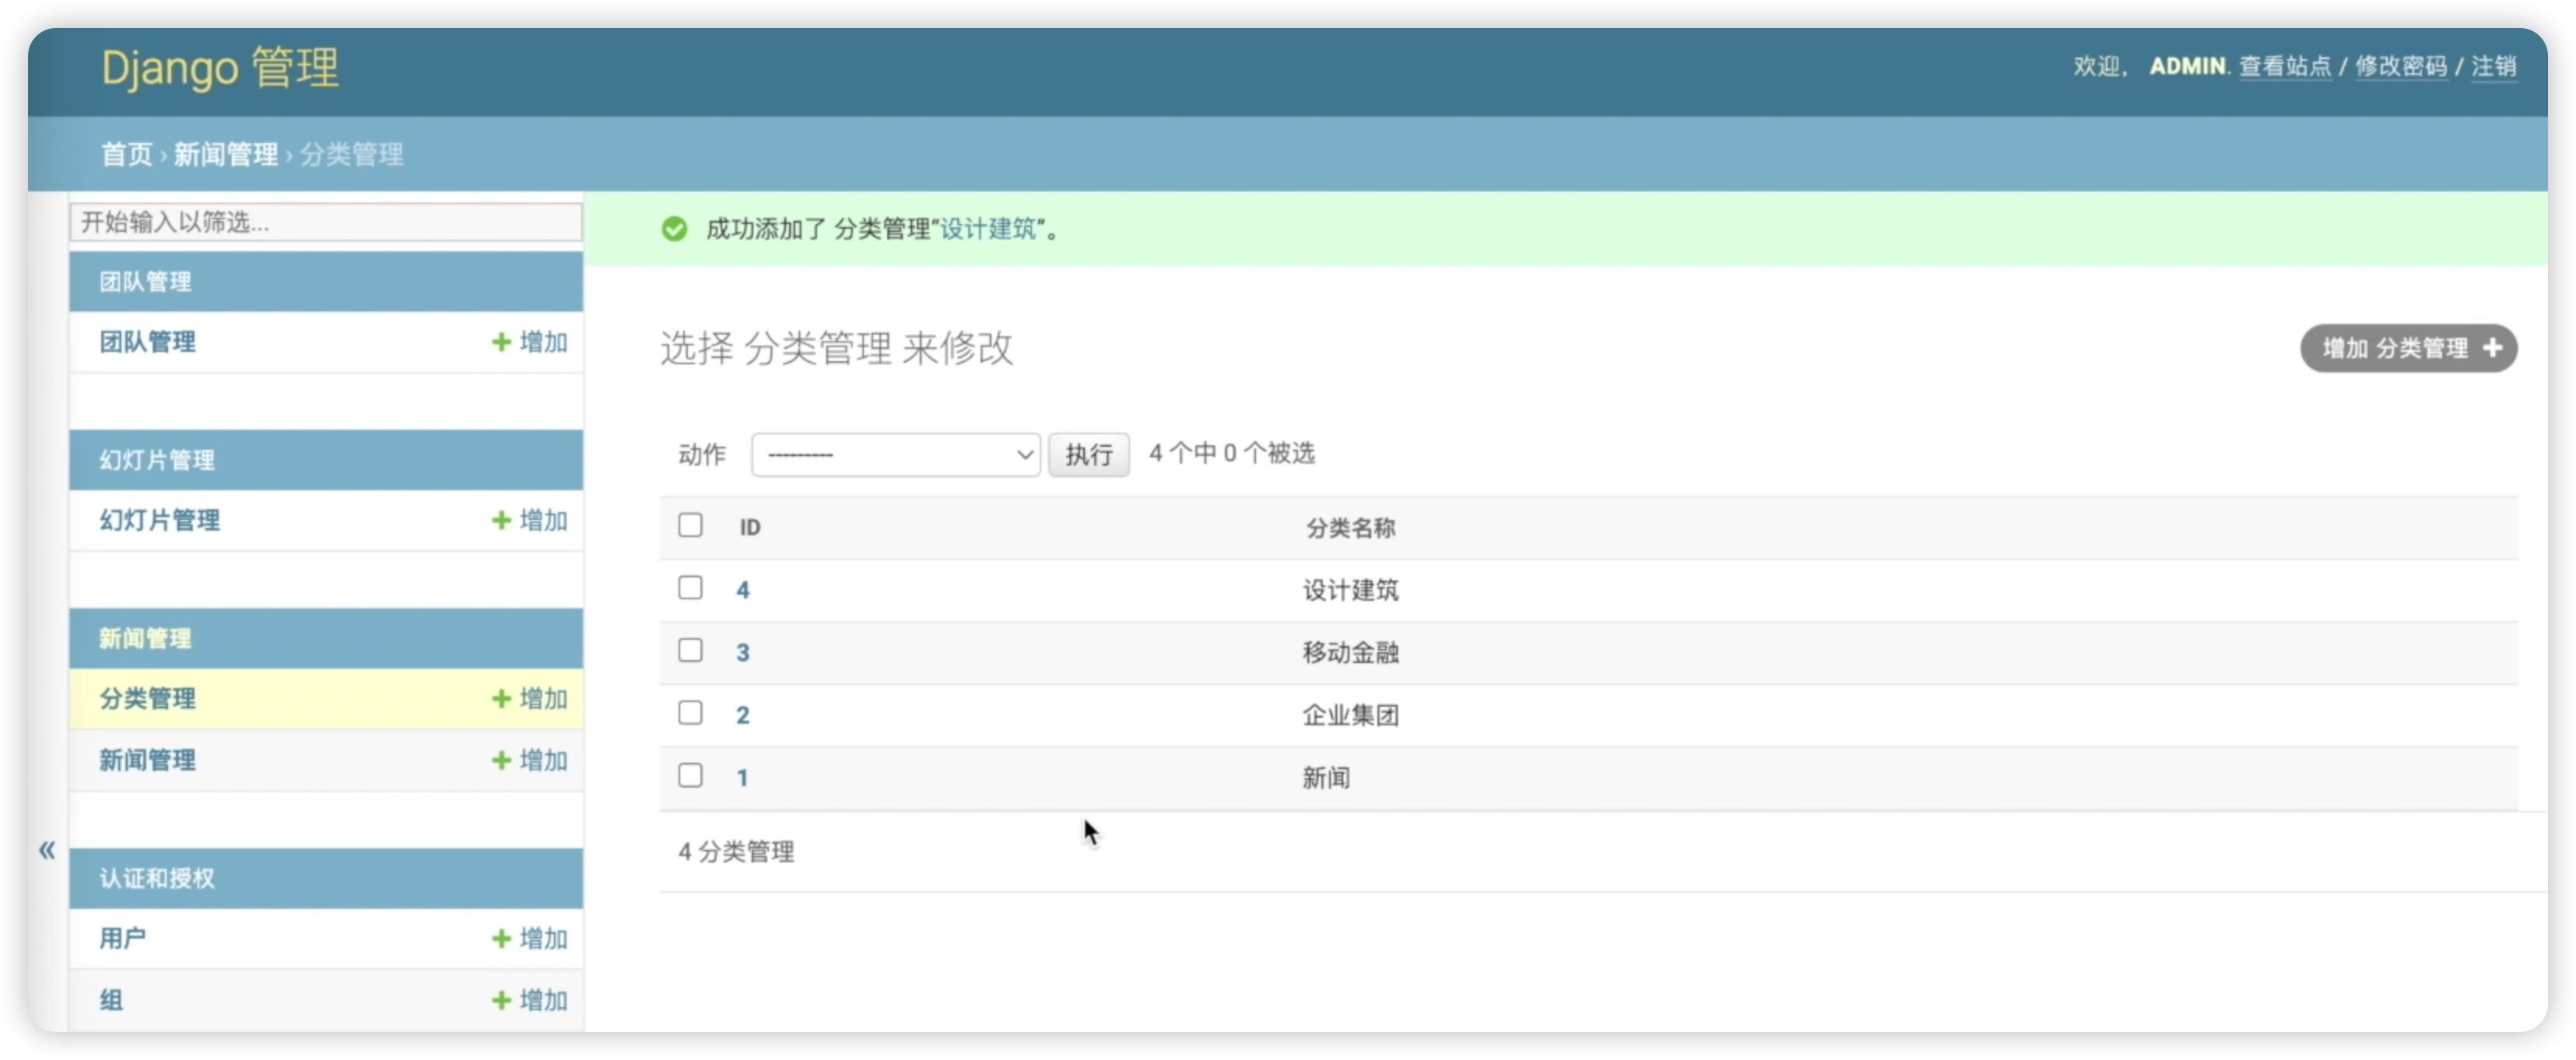Click the Django 管理 site title
This screenshot has width=2576, height=1060.
[x=220, y=68]
